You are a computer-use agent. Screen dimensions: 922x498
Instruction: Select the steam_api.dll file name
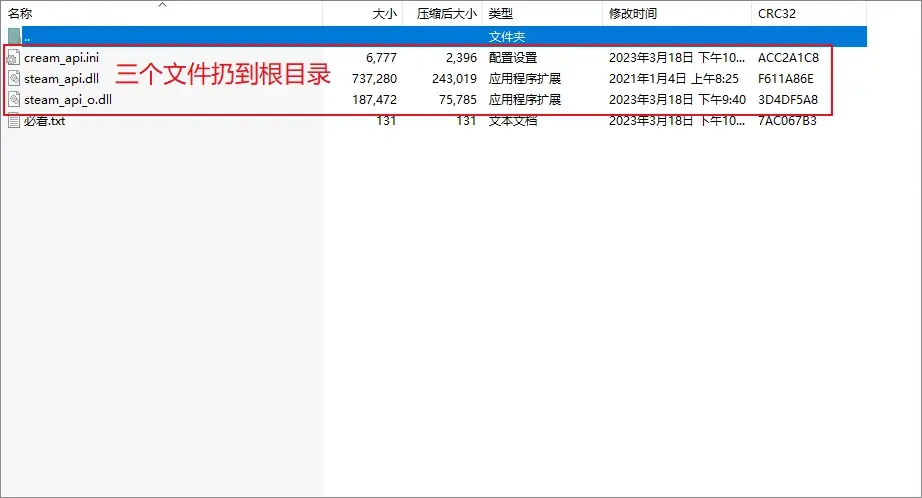[x=63, y=78]
